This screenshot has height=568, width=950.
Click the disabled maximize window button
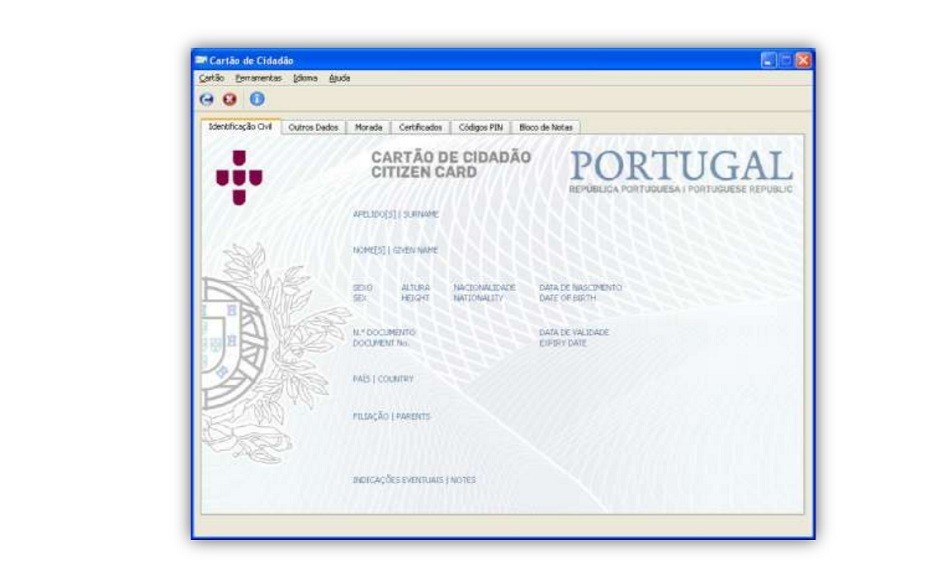pyautogui.click(x=786, y=60)
